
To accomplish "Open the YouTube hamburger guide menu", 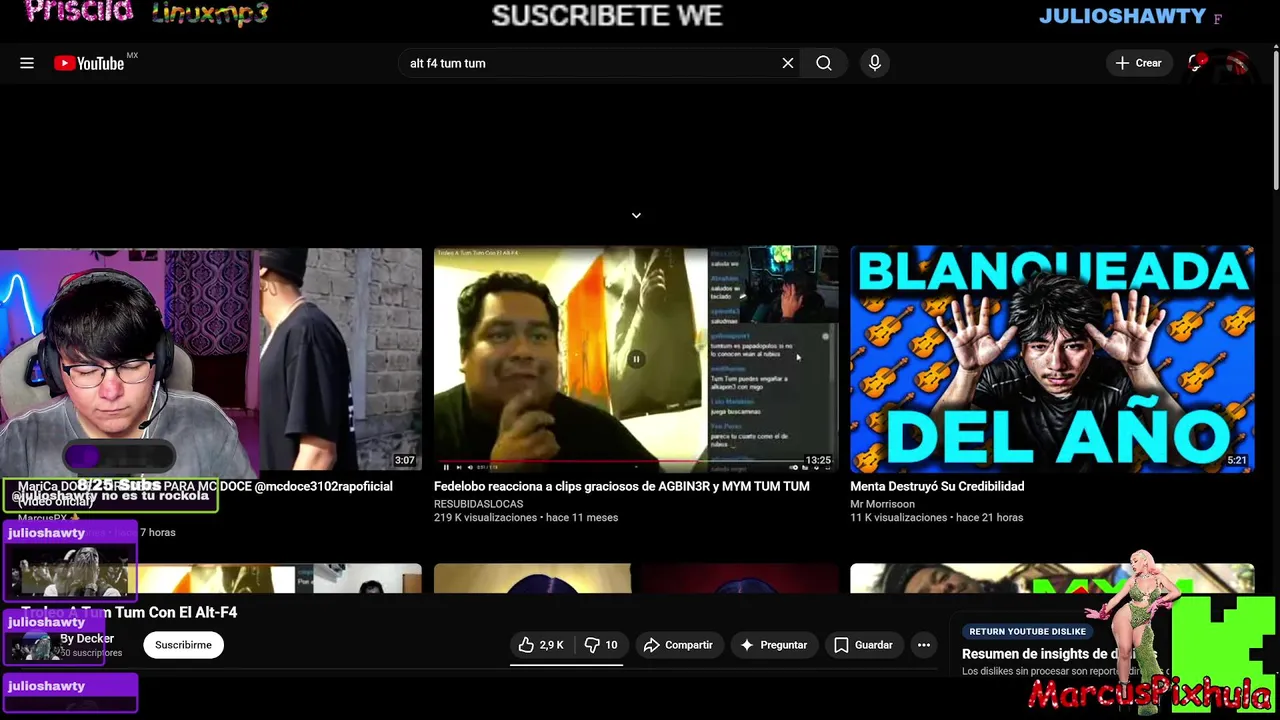I will (27, 63).
